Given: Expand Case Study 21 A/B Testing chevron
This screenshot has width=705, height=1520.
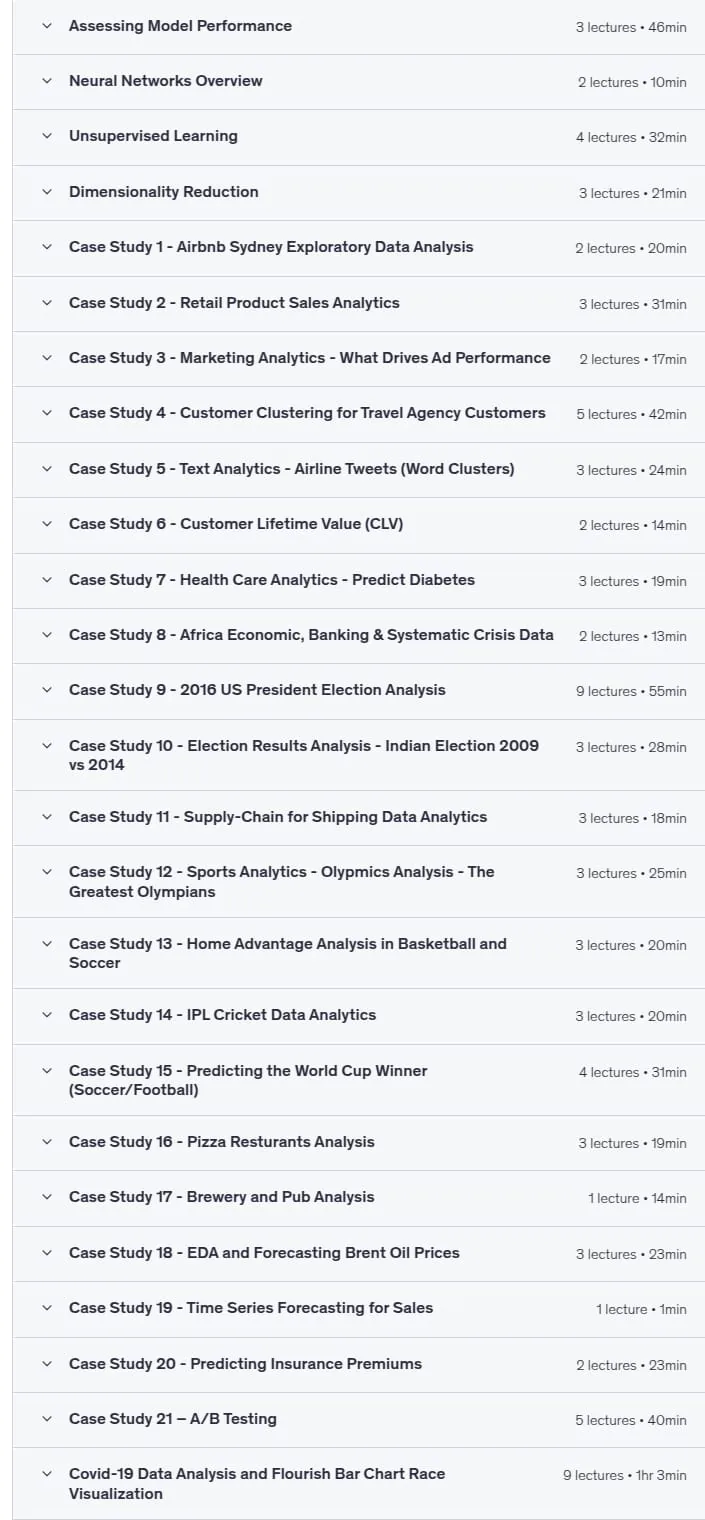Looking at the screenshot, I should pyautogui.click(x=46, y=1419).
